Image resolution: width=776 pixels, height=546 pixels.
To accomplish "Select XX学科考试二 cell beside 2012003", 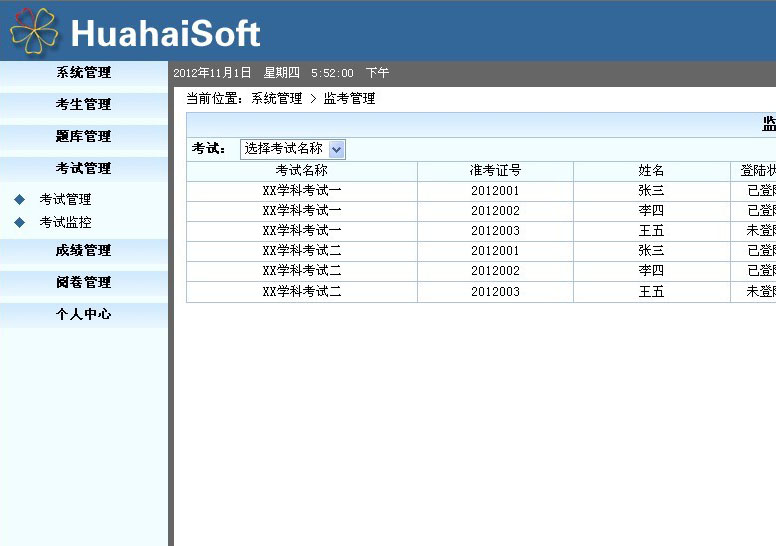I will [302, 292].
